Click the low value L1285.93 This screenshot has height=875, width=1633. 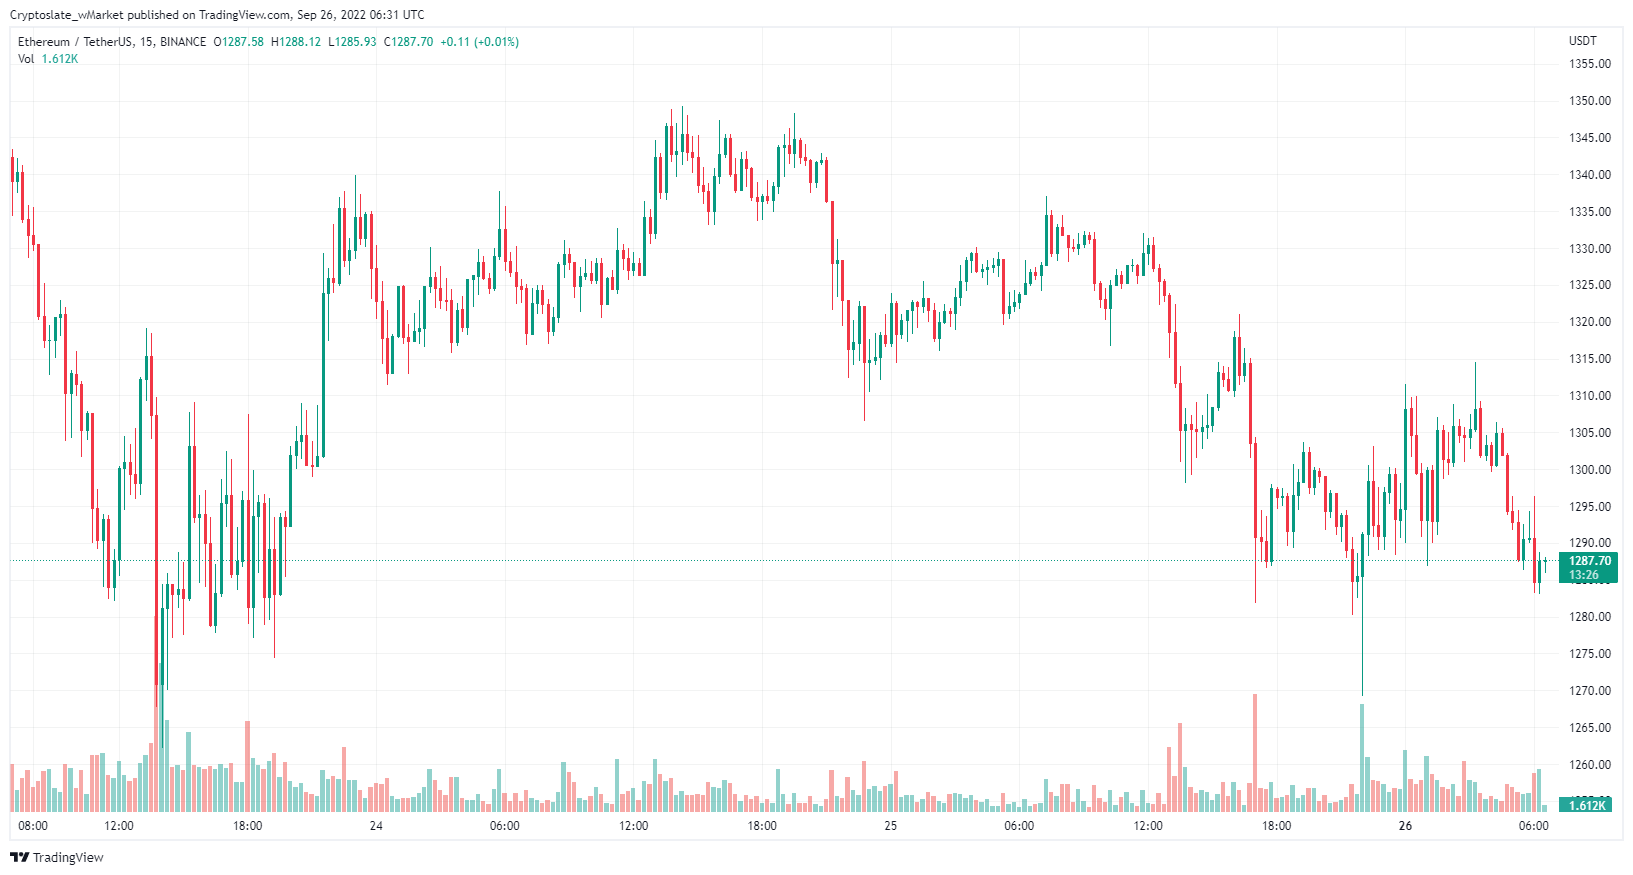click(x=353, y=42)
